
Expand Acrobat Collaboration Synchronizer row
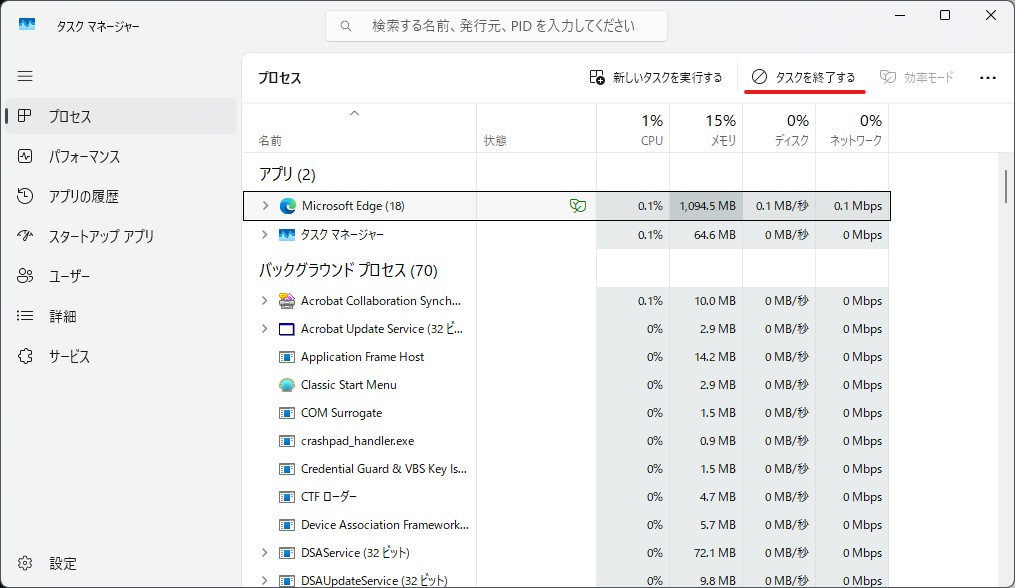(265, 301)
